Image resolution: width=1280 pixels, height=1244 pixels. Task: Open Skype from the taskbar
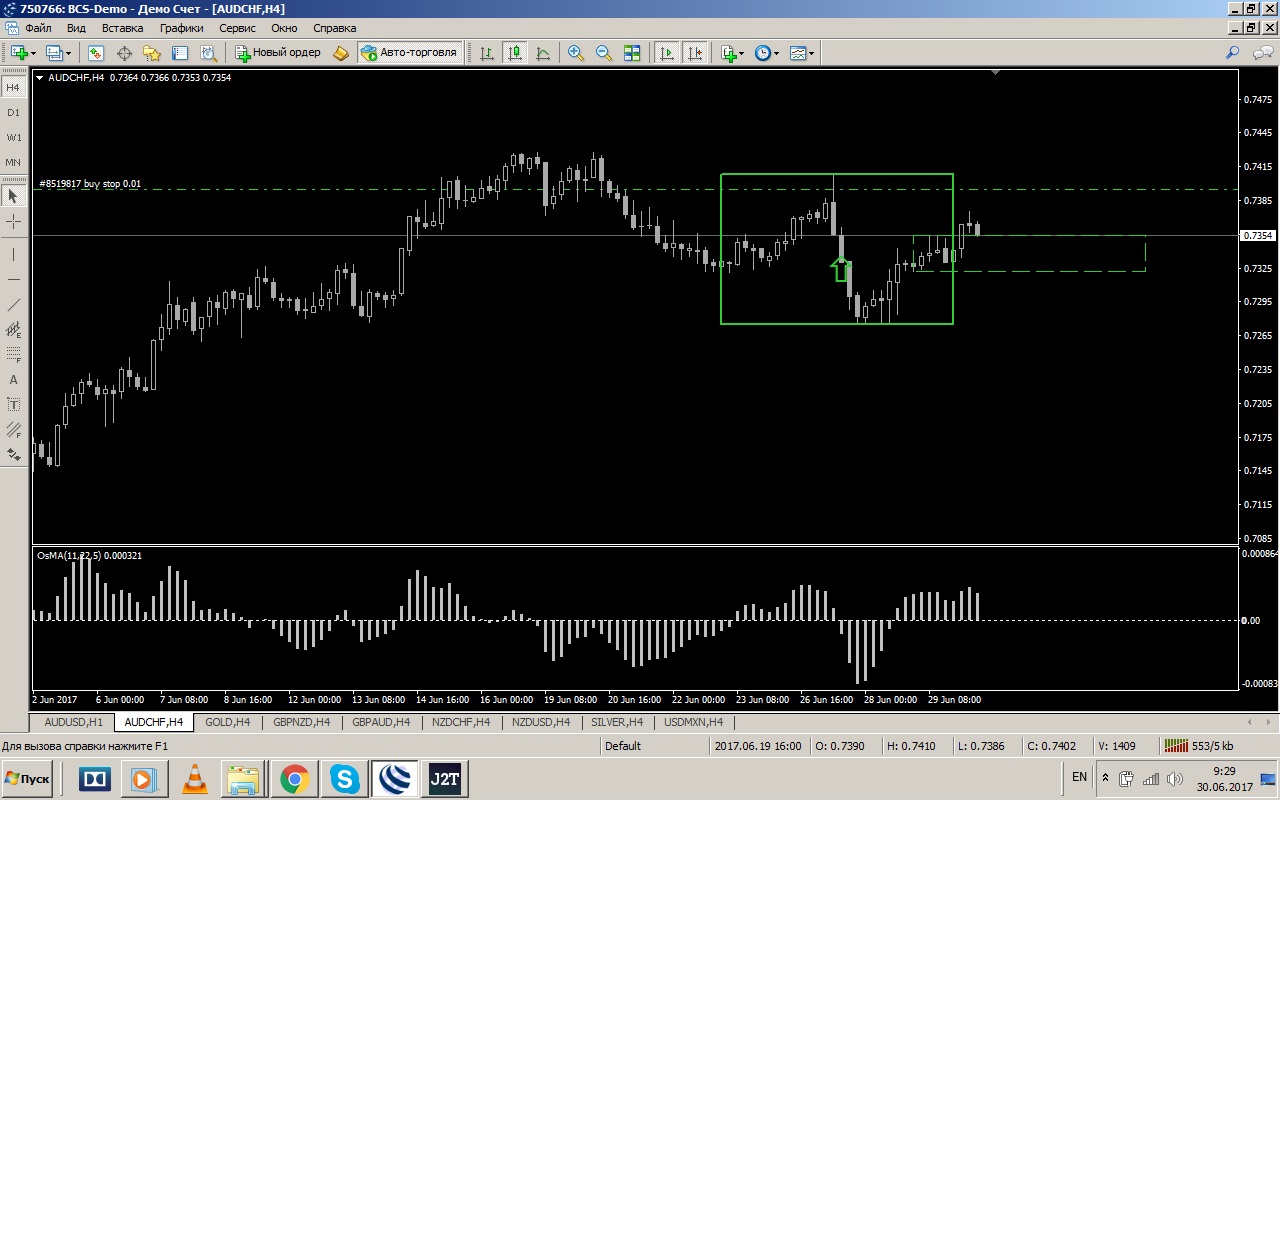click(x=344, y=779)
